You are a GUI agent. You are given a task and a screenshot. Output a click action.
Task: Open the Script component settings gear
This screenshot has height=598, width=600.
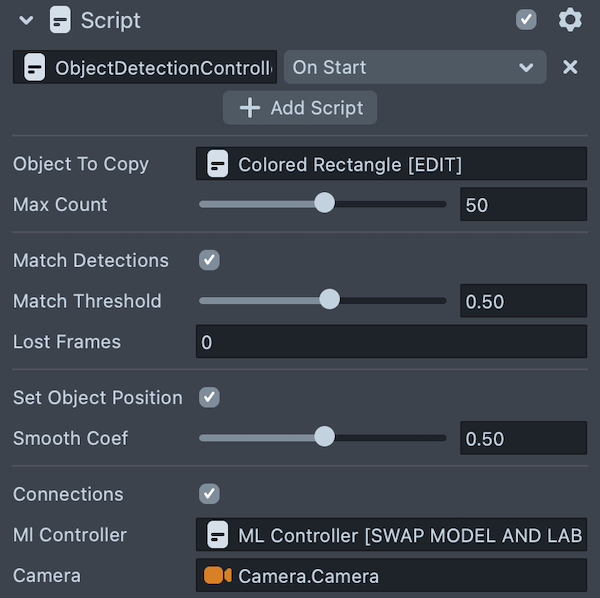(570, 20)
